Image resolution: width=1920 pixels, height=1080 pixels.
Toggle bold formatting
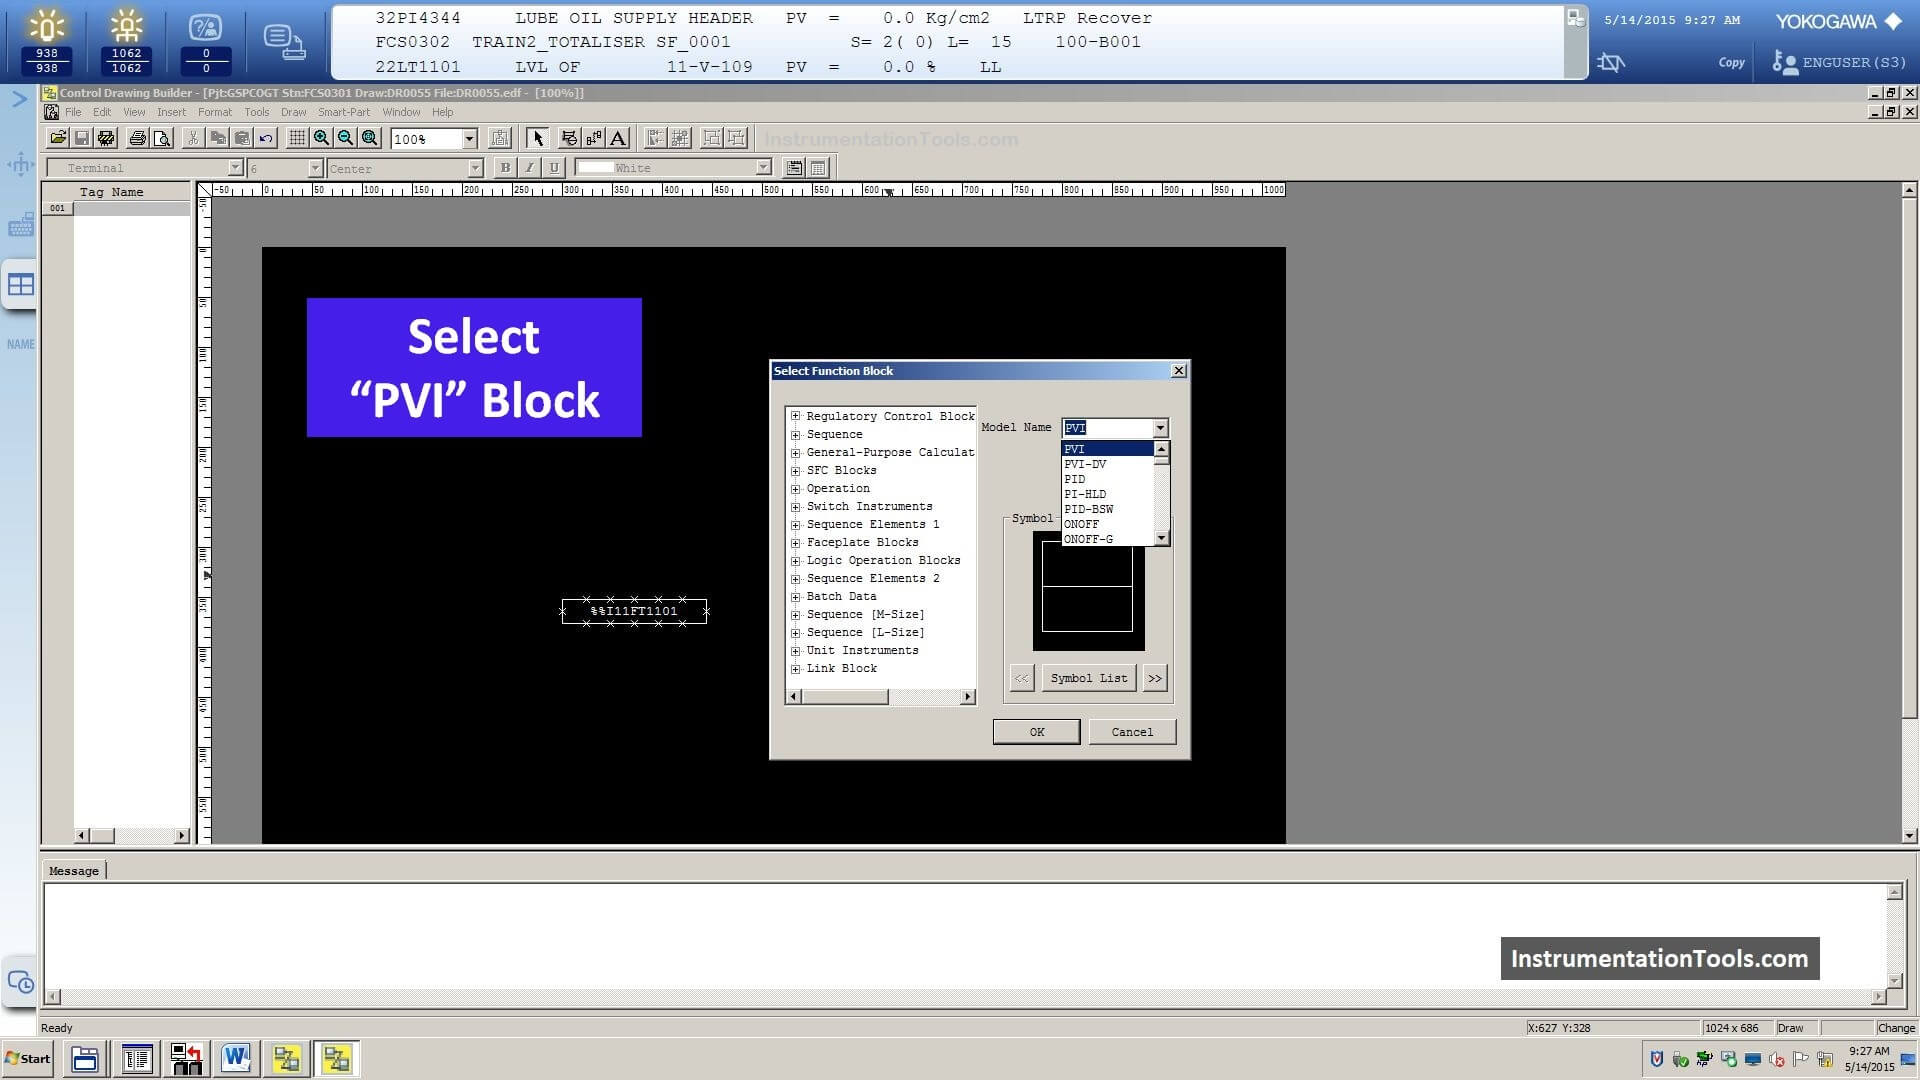[x=505, y=168]
